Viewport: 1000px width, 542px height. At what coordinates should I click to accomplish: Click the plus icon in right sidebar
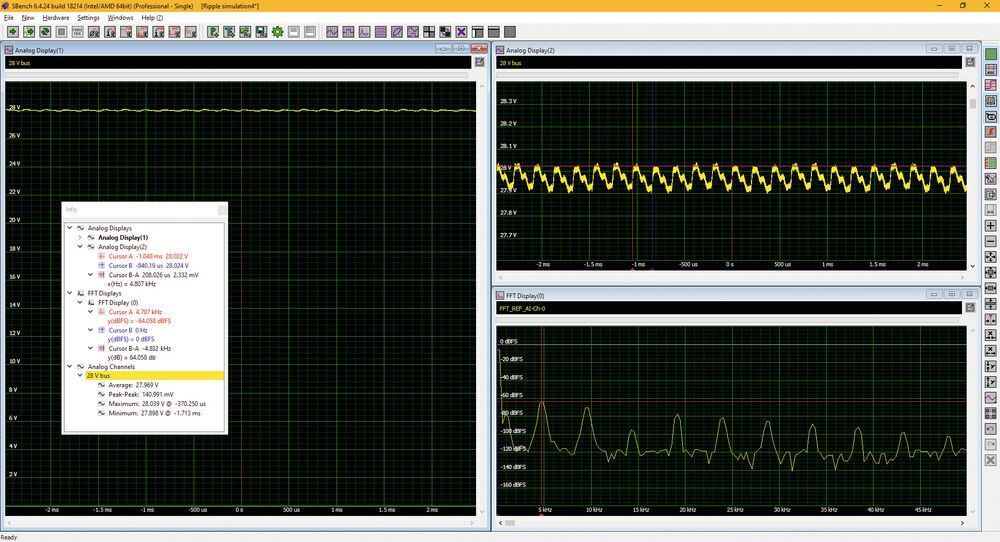(x=990, y=226)
